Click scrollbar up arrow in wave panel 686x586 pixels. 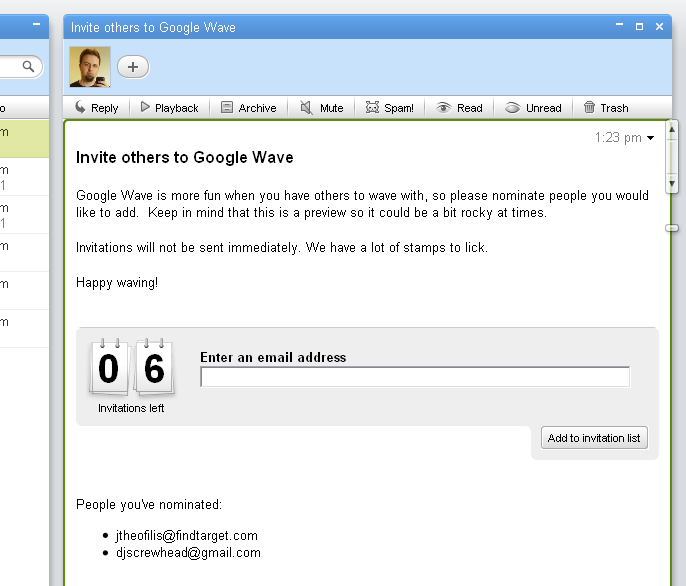pyautogui.click(x=672, y=130)
